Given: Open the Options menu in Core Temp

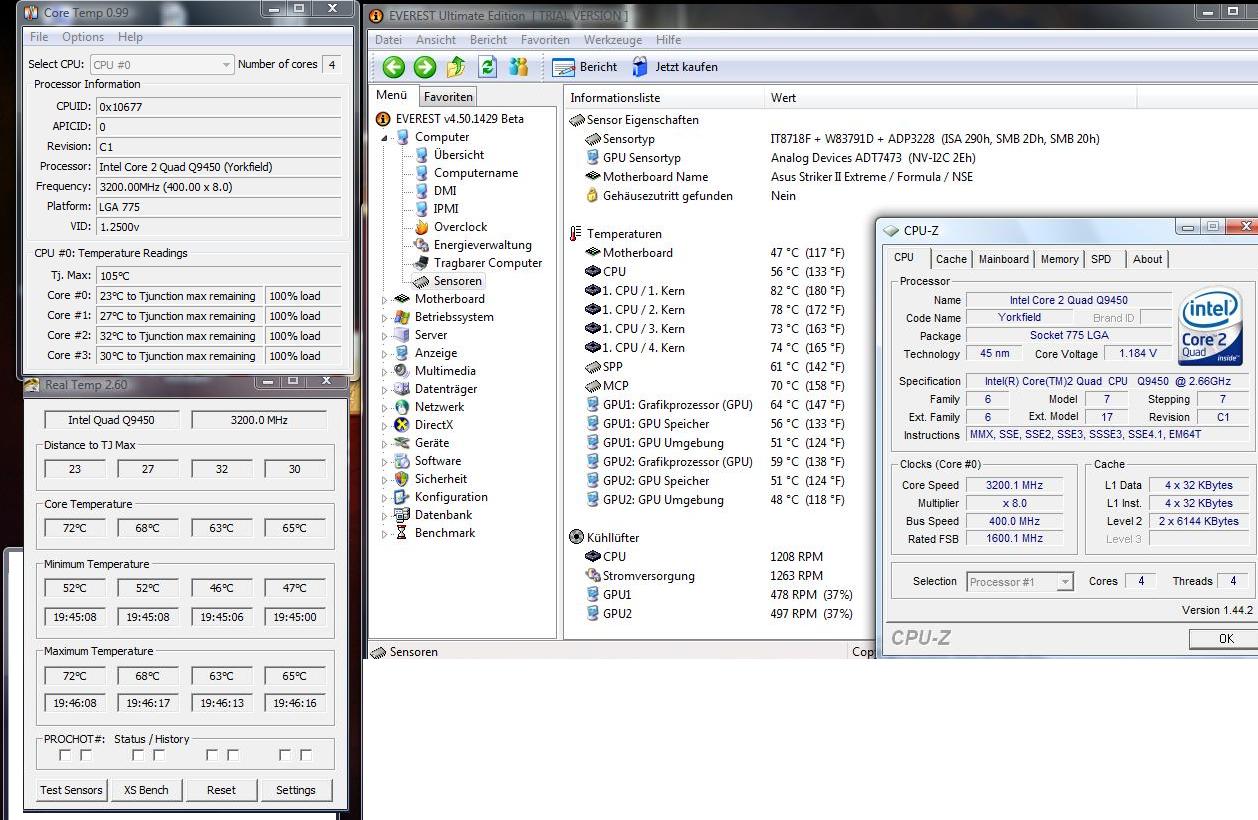Looking at the screenshot, I should click(x=83, y=37).
